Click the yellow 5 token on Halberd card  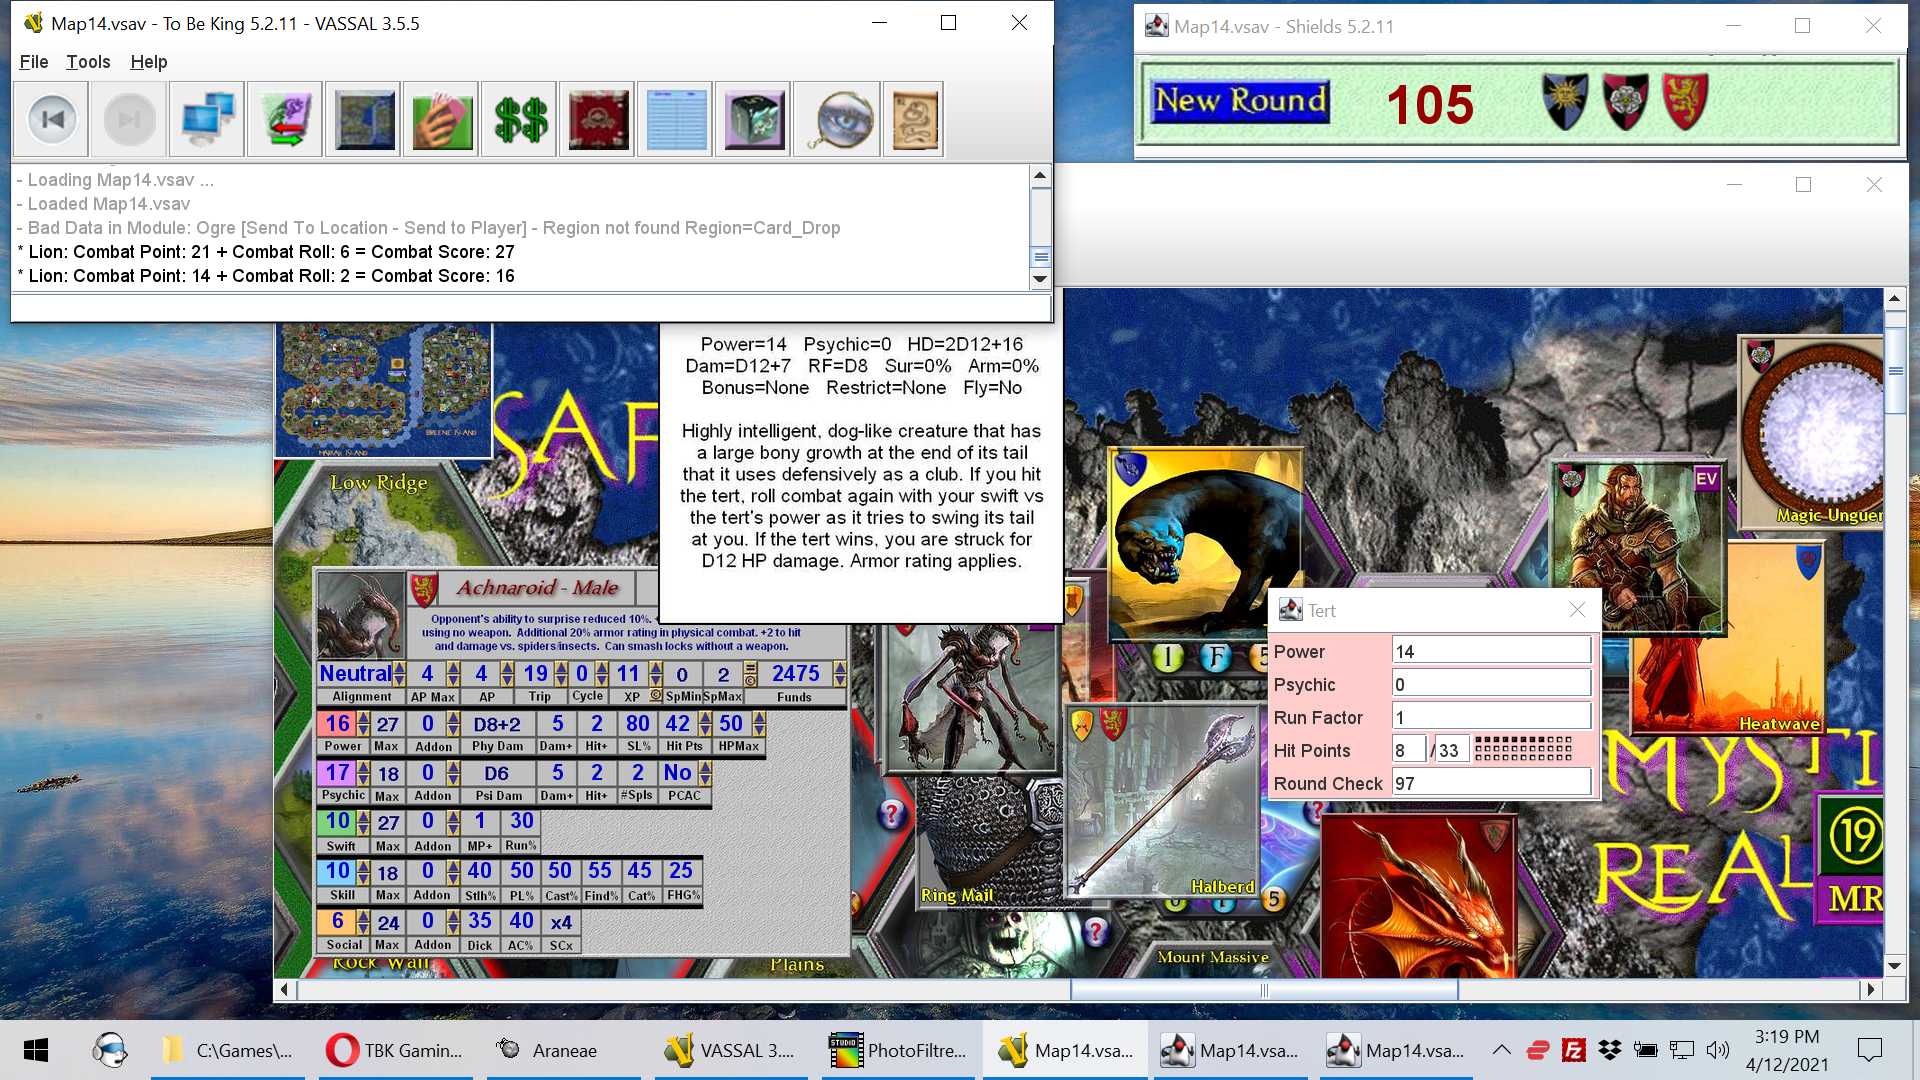click(1273, 899)
